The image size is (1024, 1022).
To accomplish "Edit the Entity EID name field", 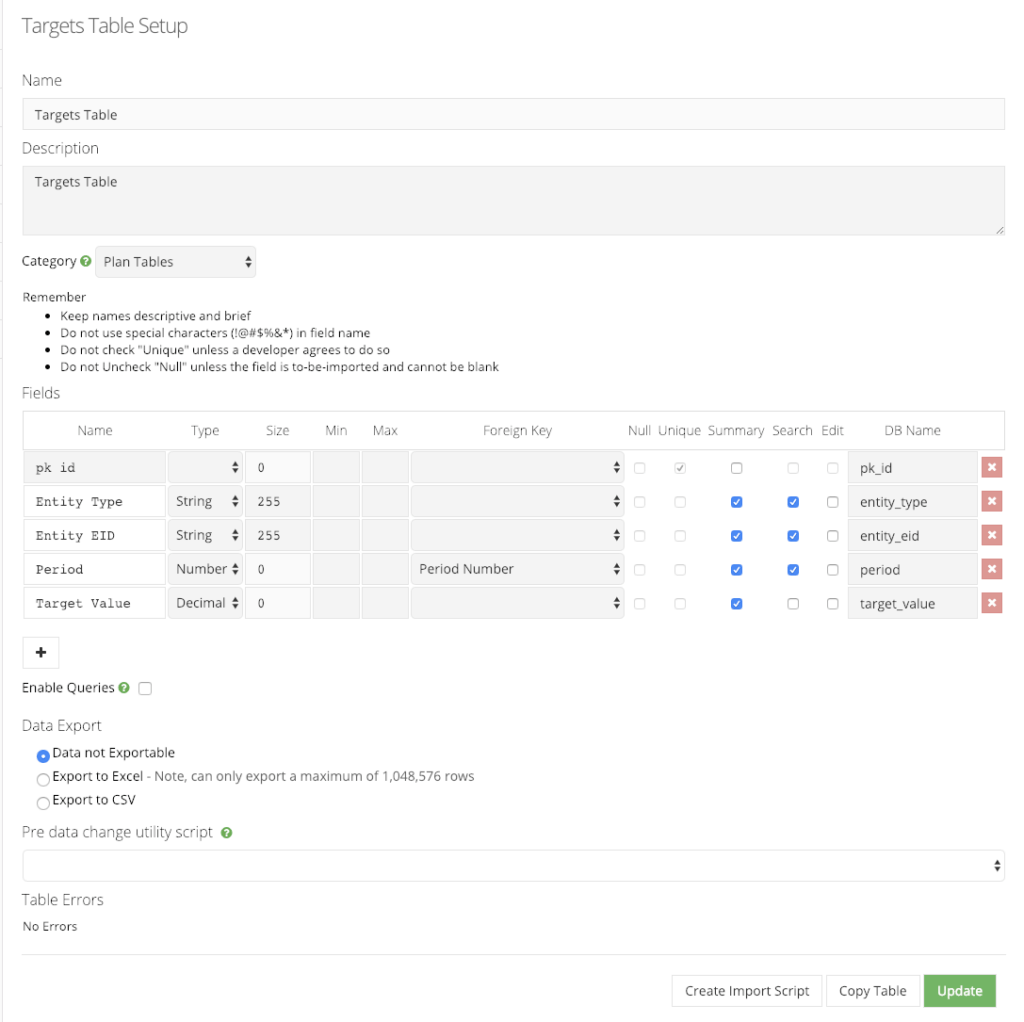I will (x=95, y=535).
